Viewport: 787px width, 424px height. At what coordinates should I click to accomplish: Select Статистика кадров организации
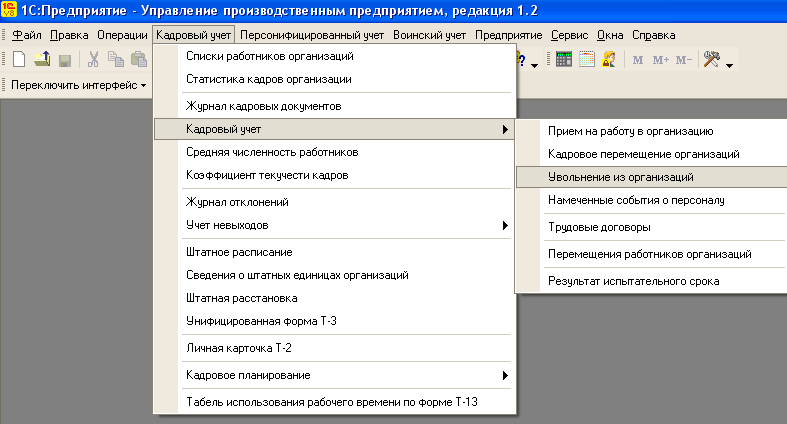334,79
